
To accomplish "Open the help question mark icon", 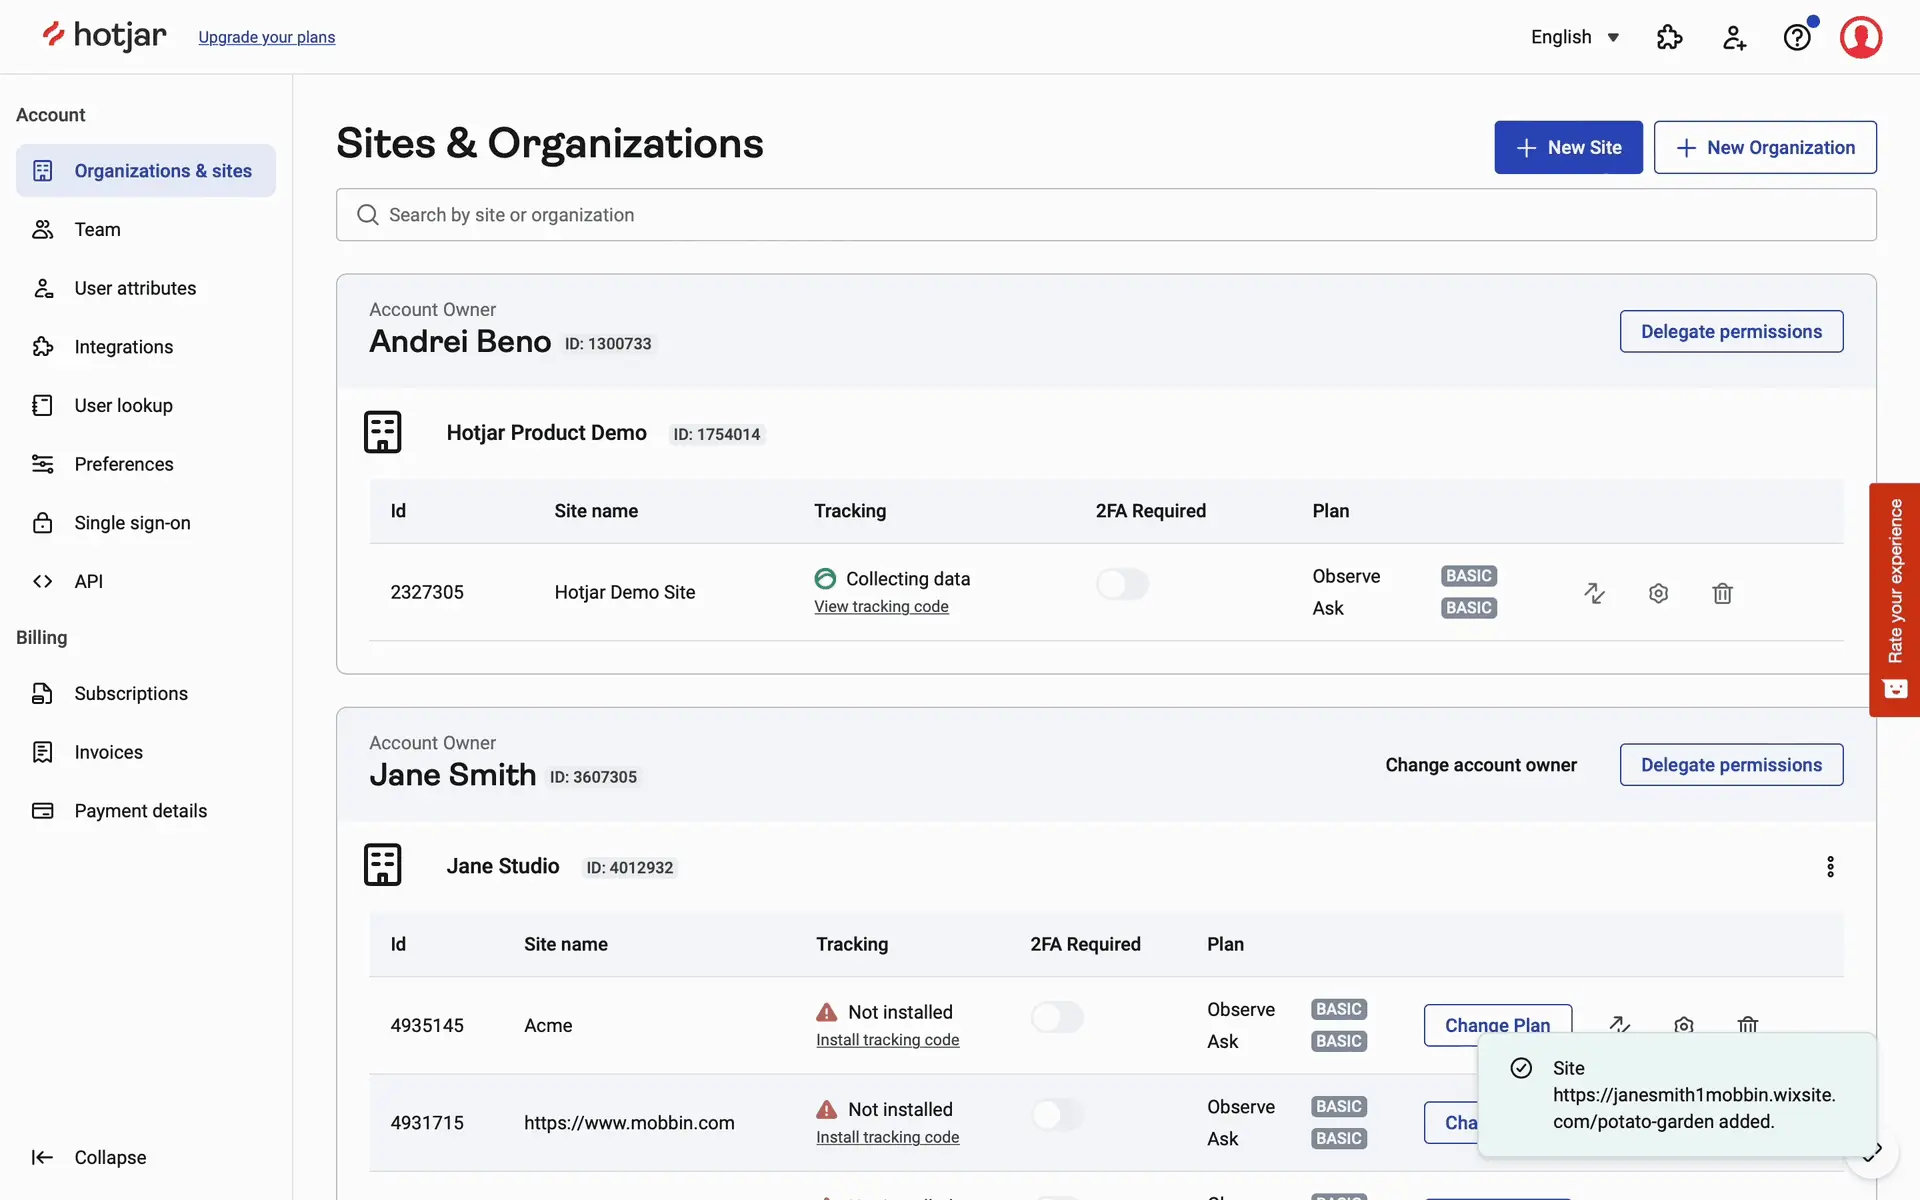I will pyautogui.click(x=1797, y=38).
